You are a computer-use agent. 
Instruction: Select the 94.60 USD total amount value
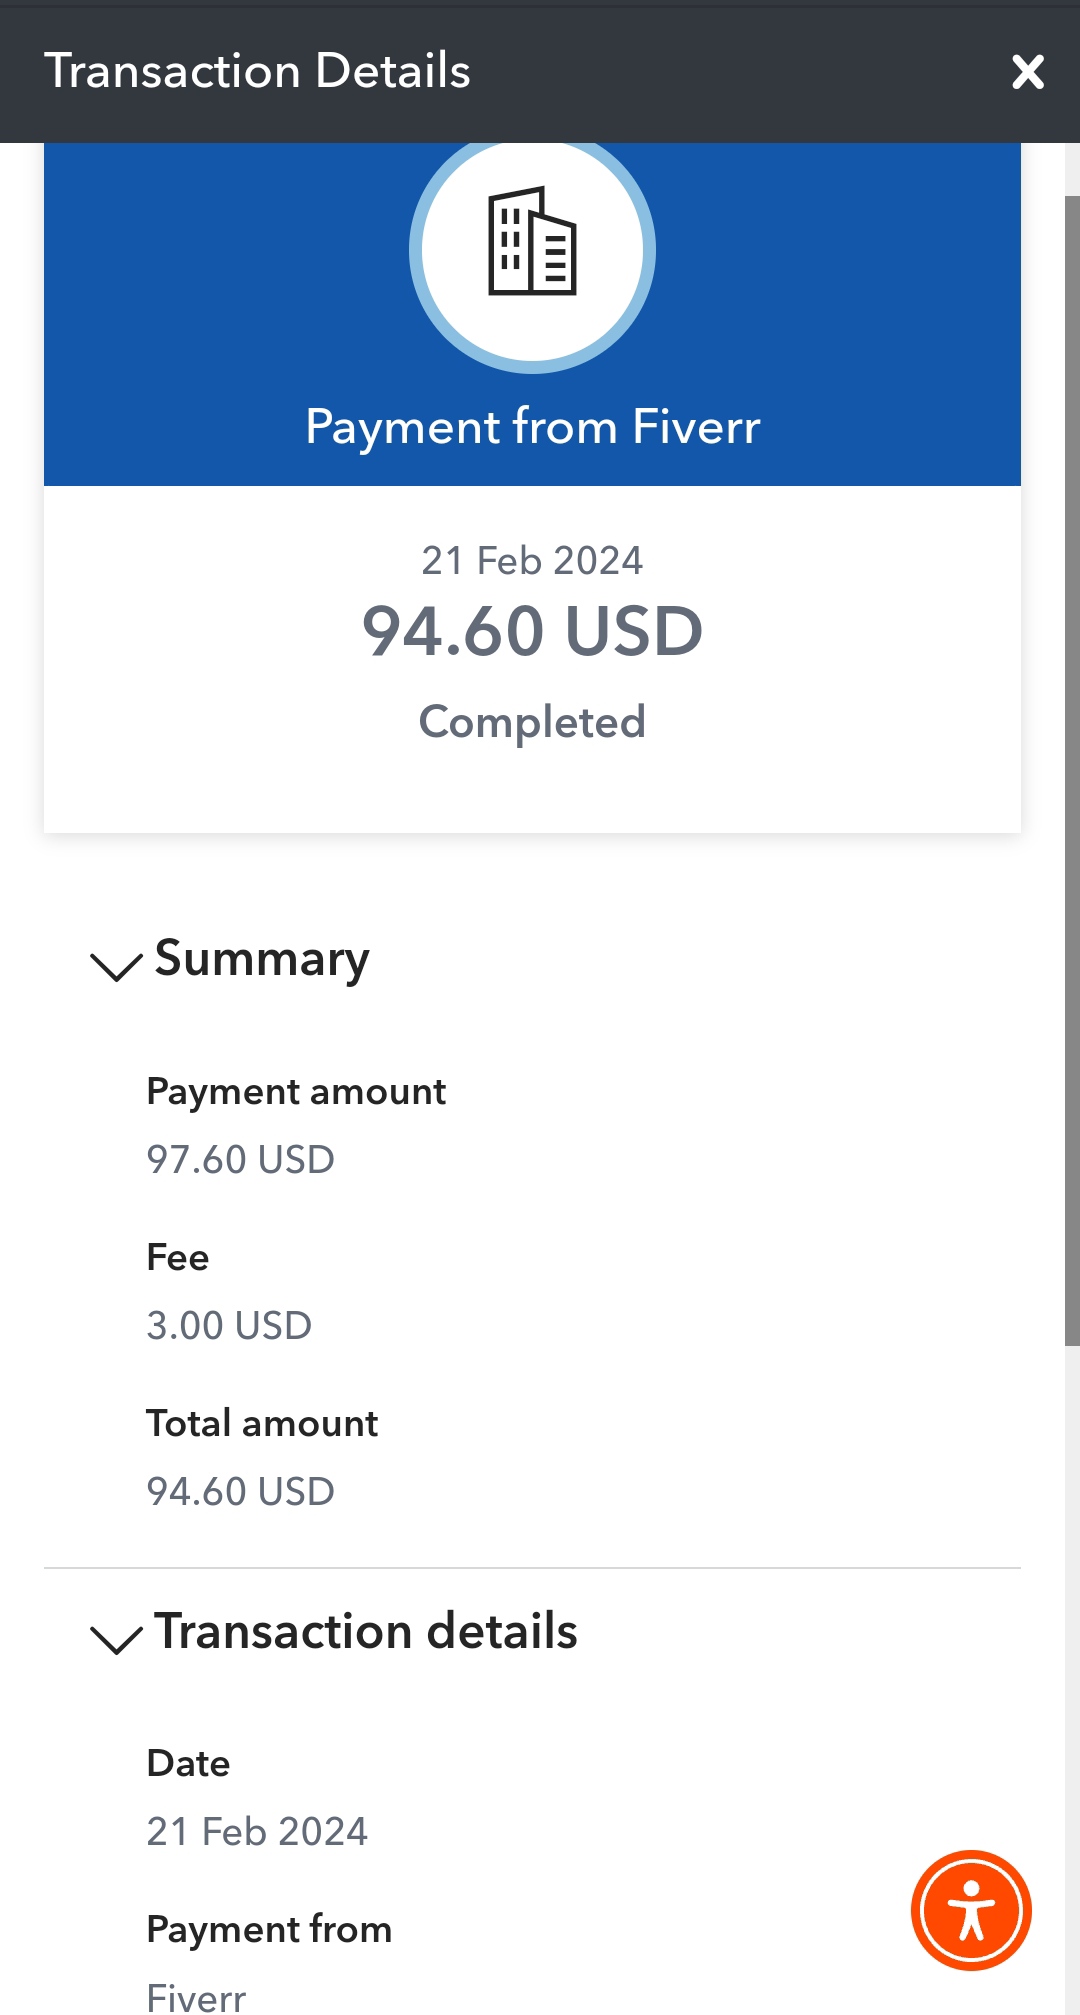point(240,1492)
